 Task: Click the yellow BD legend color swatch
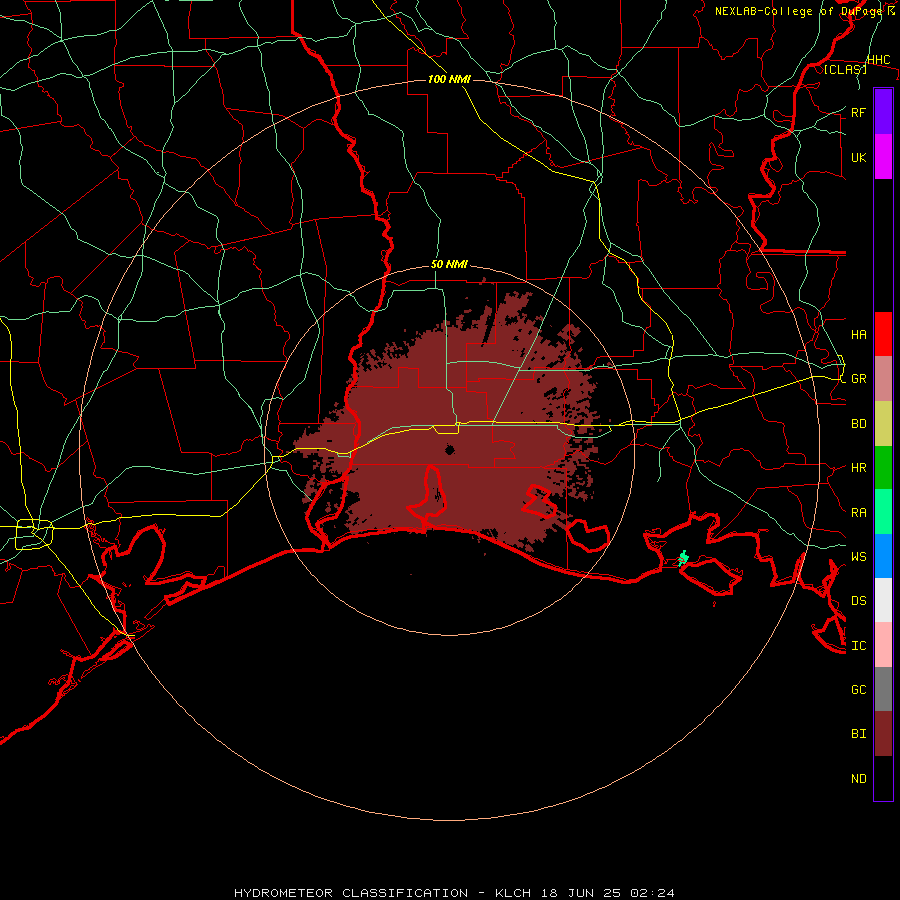tap(883, 424)
